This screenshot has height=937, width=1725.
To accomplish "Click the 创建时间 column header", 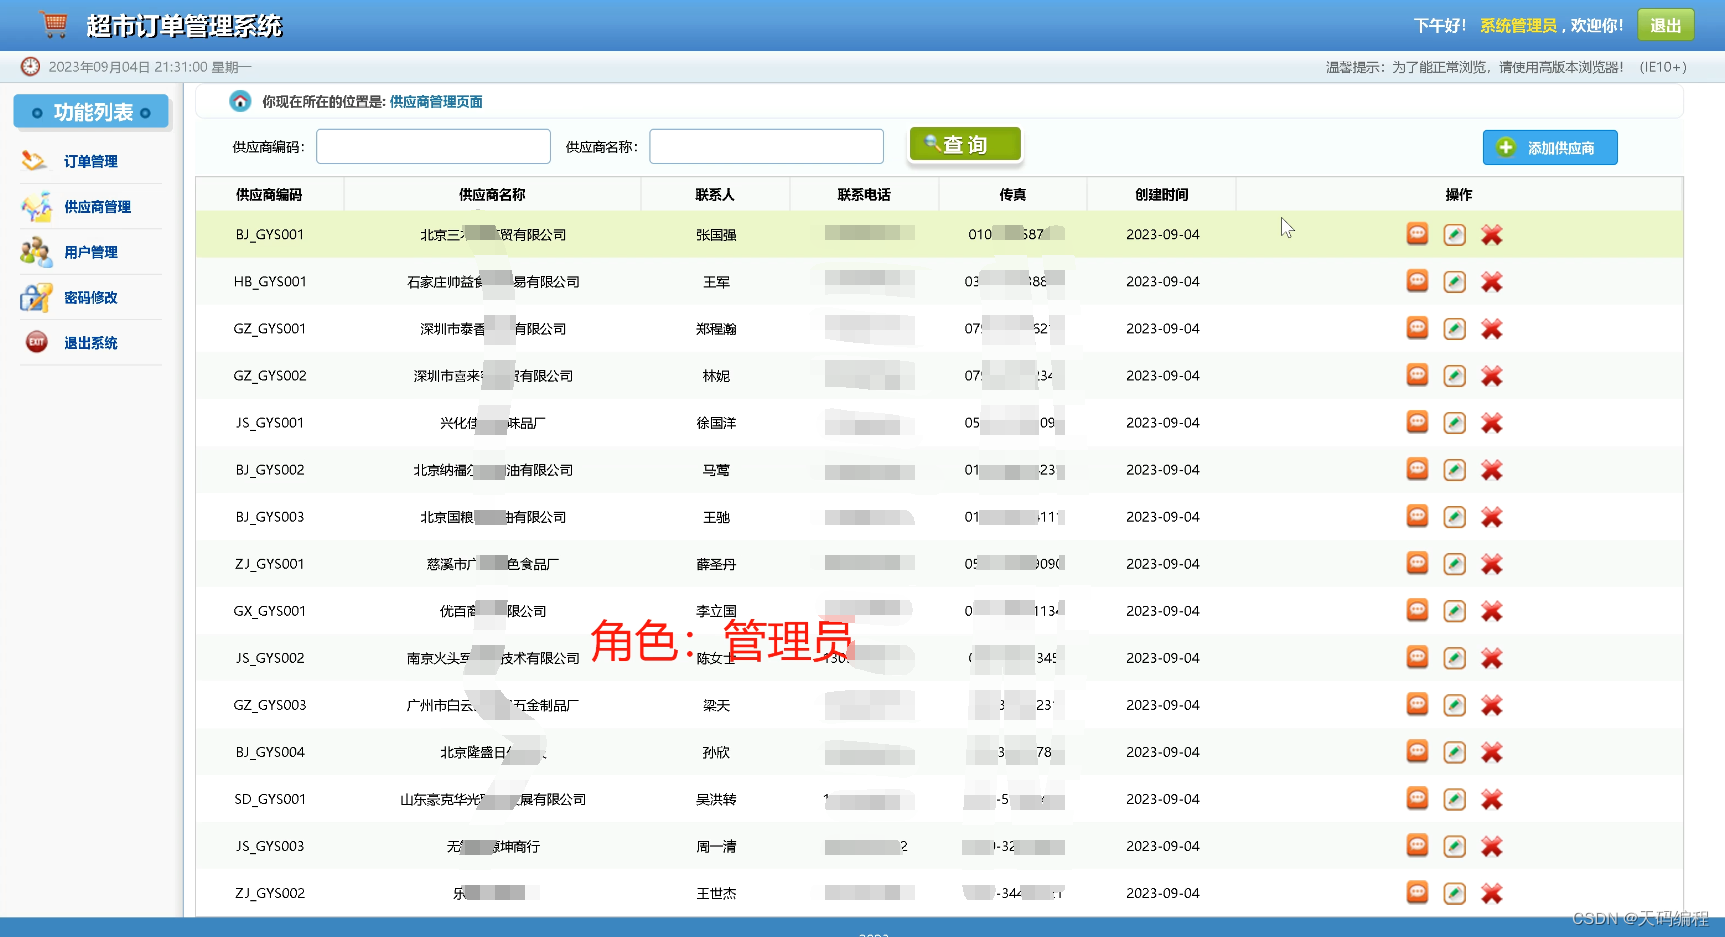I will pyautogui.click(x=1162, y=195).
